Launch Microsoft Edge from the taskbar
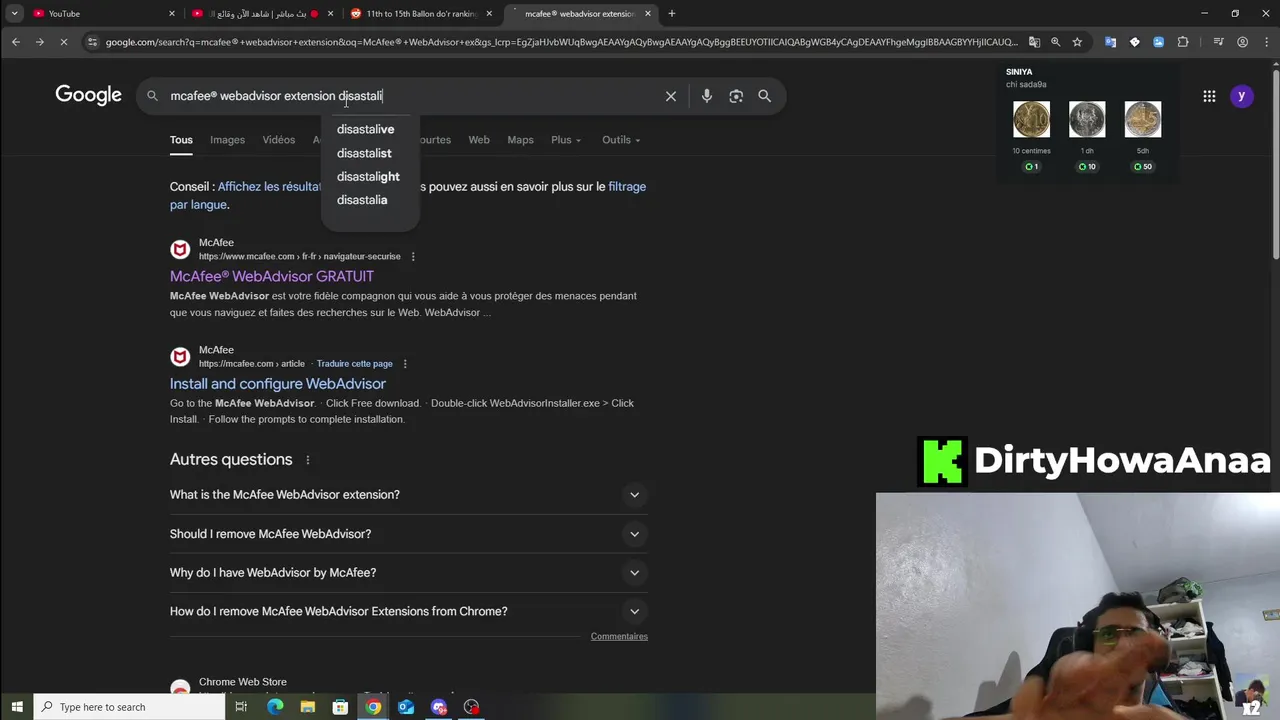1280x720 pixels. click(x=275, y=707)
